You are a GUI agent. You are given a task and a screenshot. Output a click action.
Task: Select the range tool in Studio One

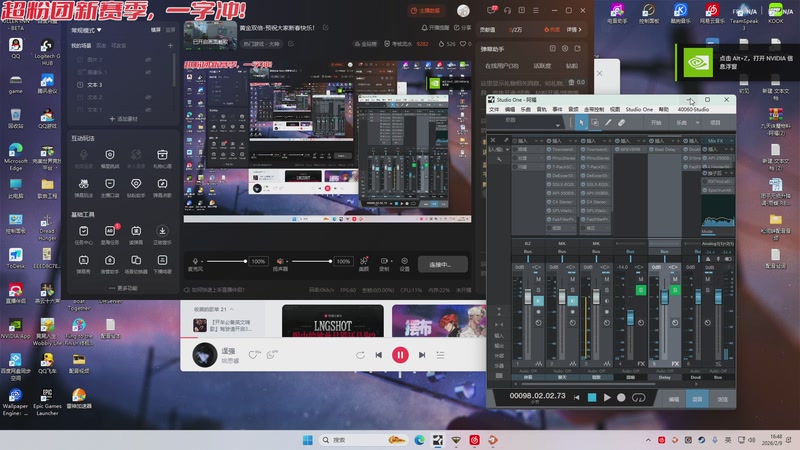pos(595,122)
